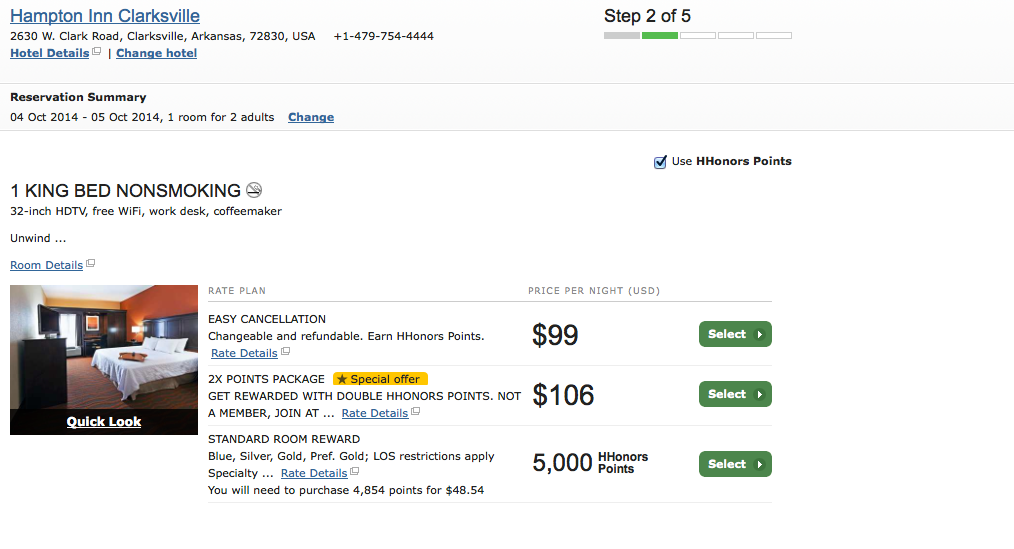The image size is (1014, 549).
Task: Click the Reservation Summary heading
Action: pos(78,97)
